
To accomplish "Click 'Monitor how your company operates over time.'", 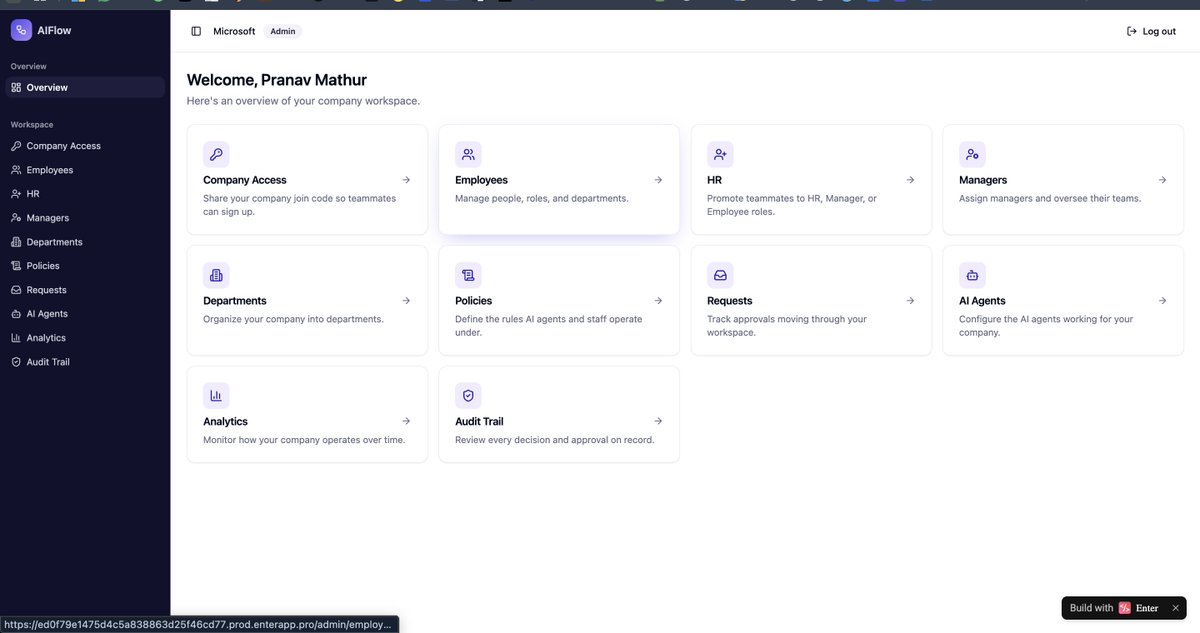I will (x=304, y=439).
